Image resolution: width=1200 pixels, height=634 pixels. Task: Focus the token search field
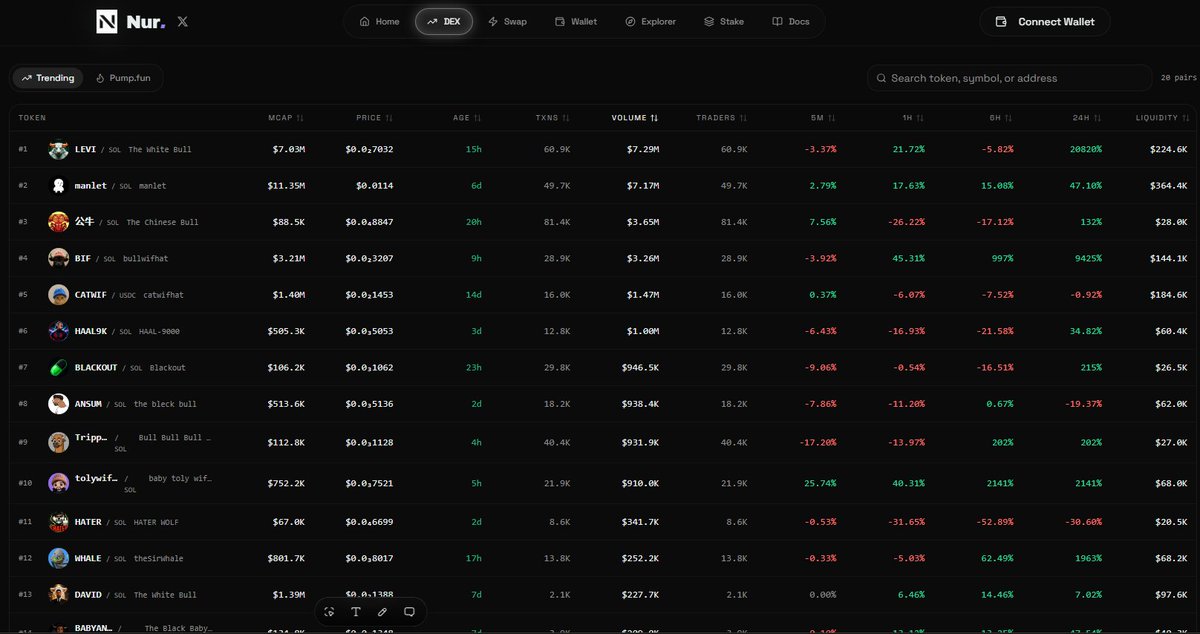pyautogui.click(x=1009, y=78)
